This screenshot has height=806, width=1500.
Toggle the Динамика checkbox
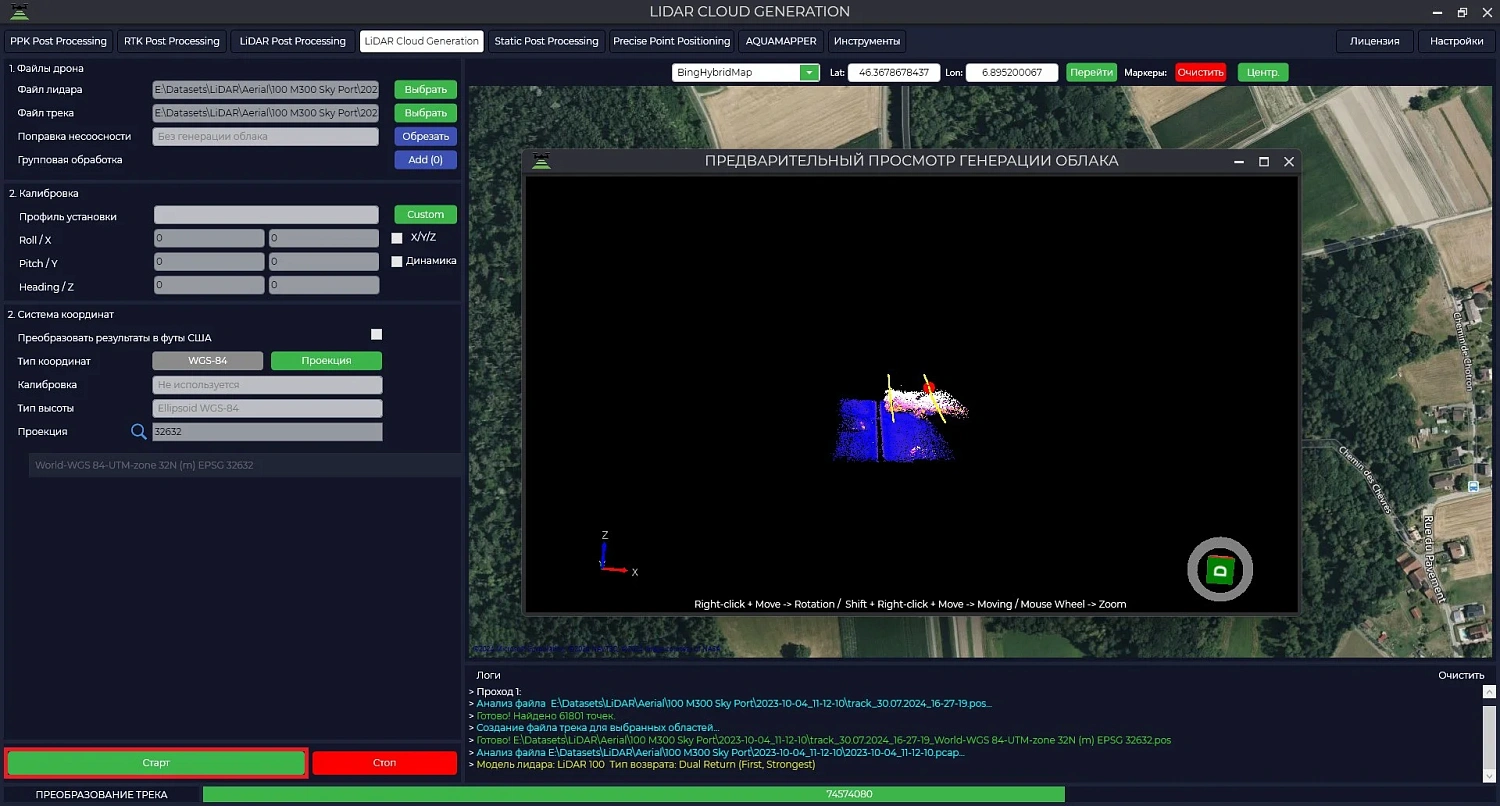[396, 260]
